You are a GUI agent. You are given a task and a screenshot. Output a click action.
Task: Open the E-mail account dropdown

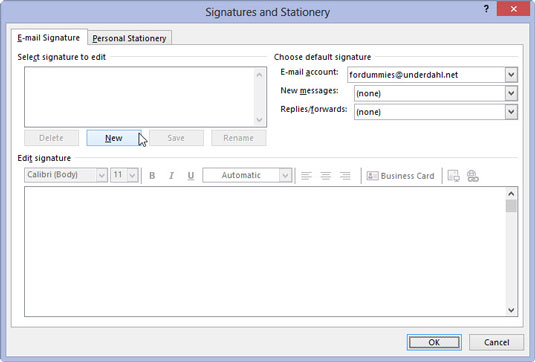pos(511,75)
